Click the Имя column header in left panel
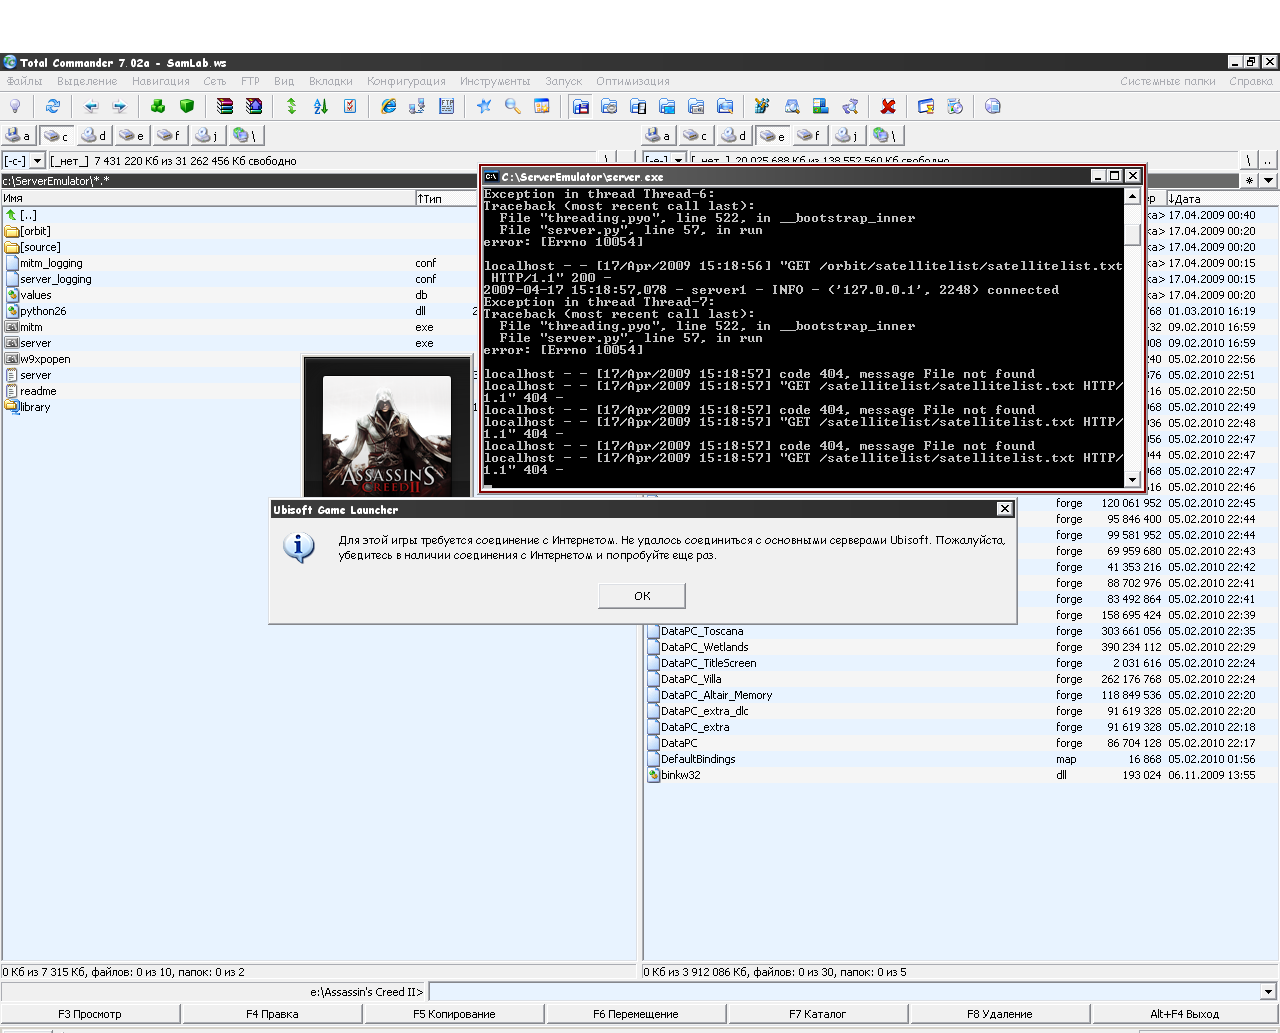The height and width of the screenshot is (1033, 1280). [208, 198]
